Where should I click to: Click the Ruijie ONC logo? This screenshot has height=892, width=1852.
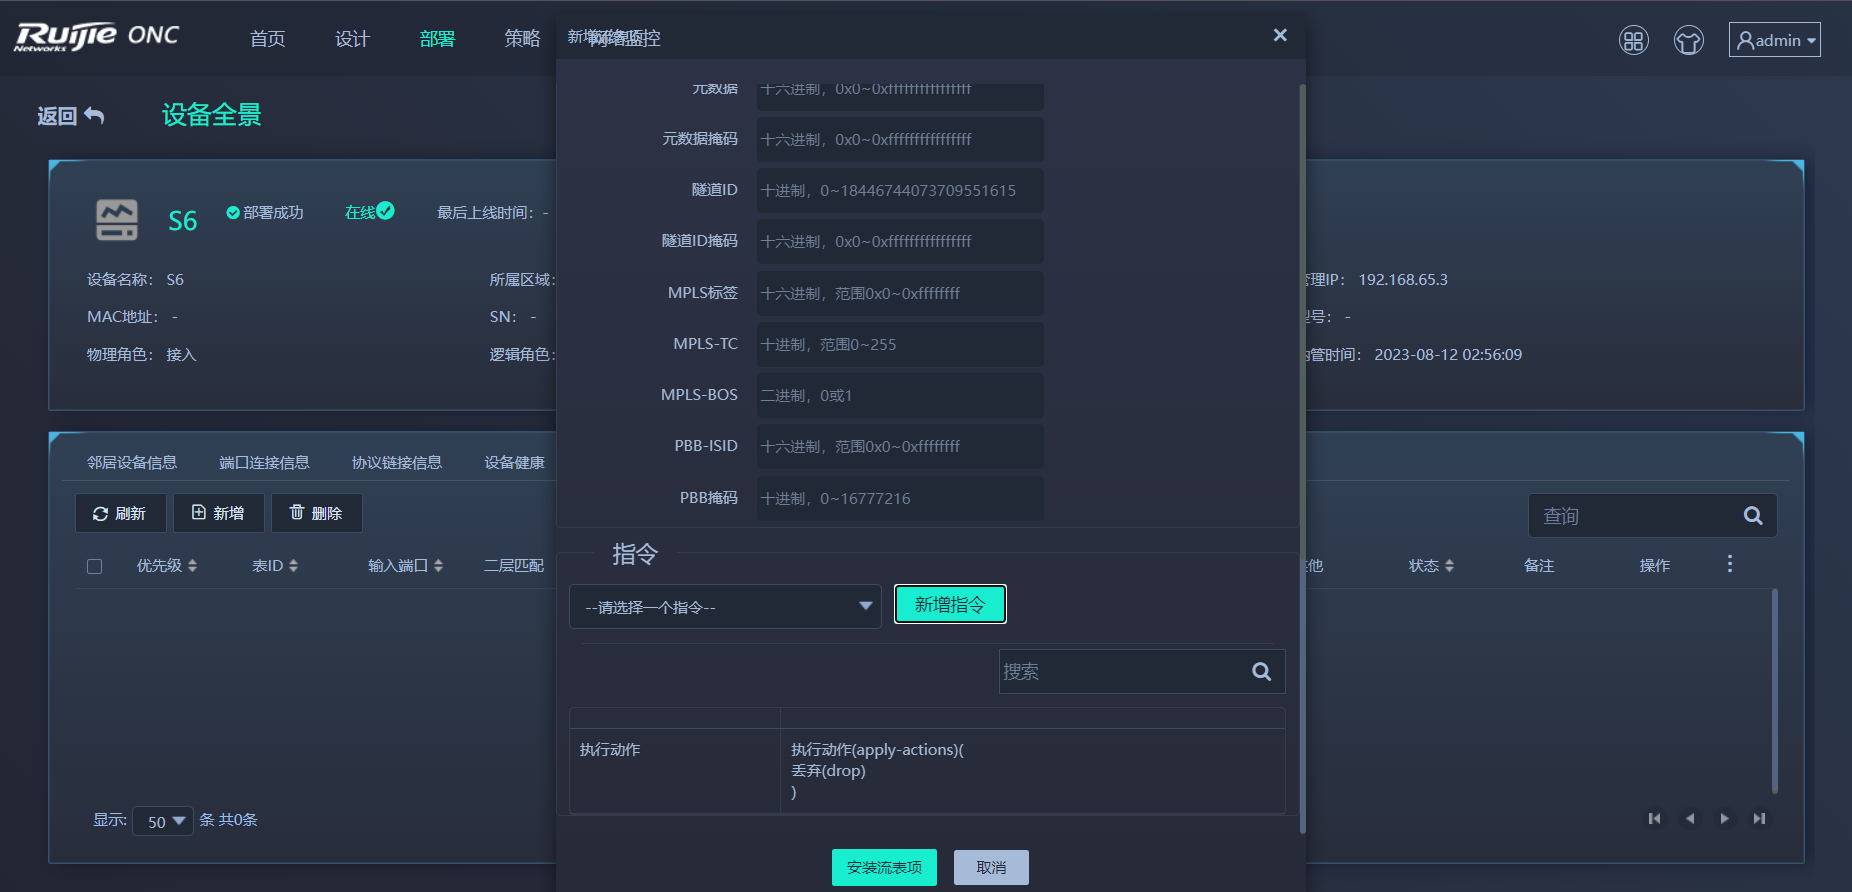[x=97, y=37]
